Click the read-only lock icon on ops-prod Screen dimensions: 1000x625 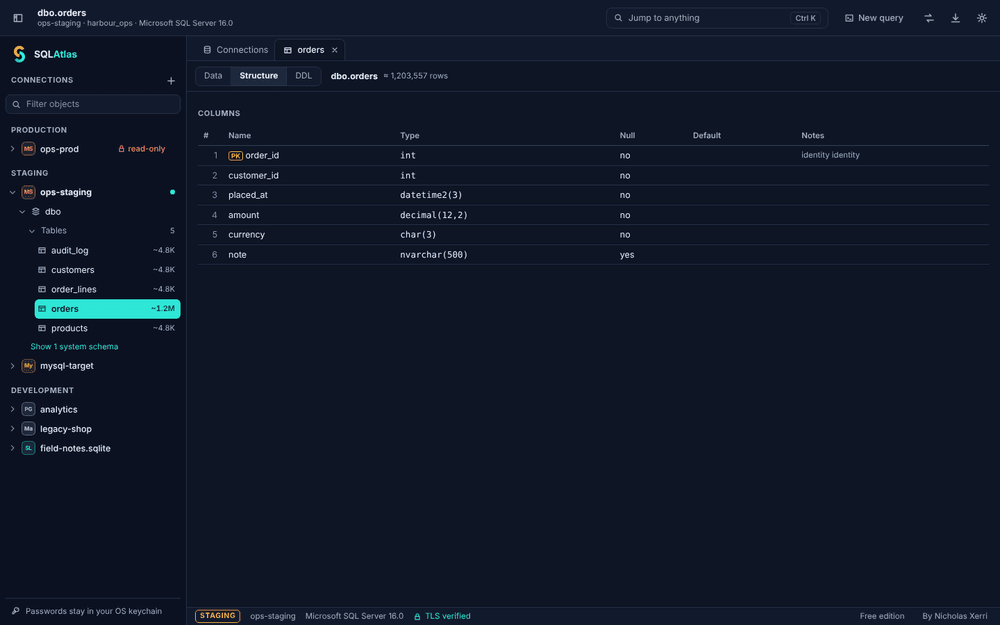pos(121,149)
